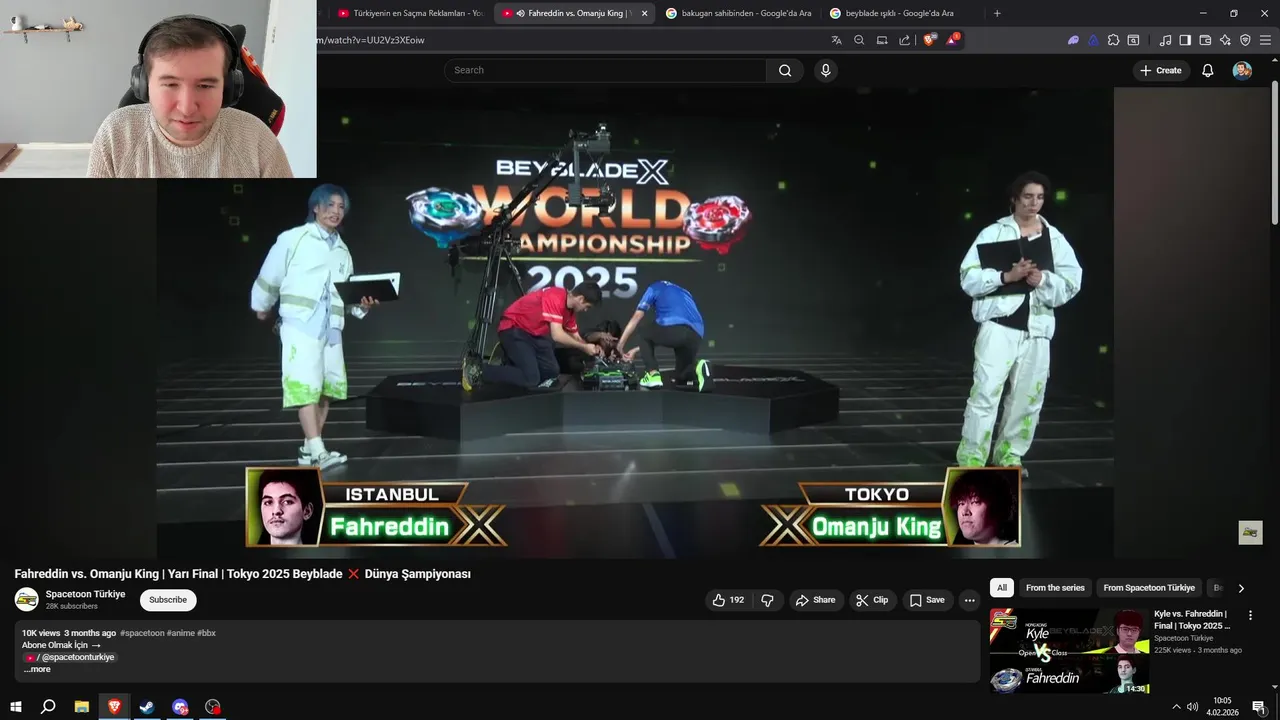1280x720 pixels.
Task: Focus the YouTube search box
Action: click(x=605, y=70)
